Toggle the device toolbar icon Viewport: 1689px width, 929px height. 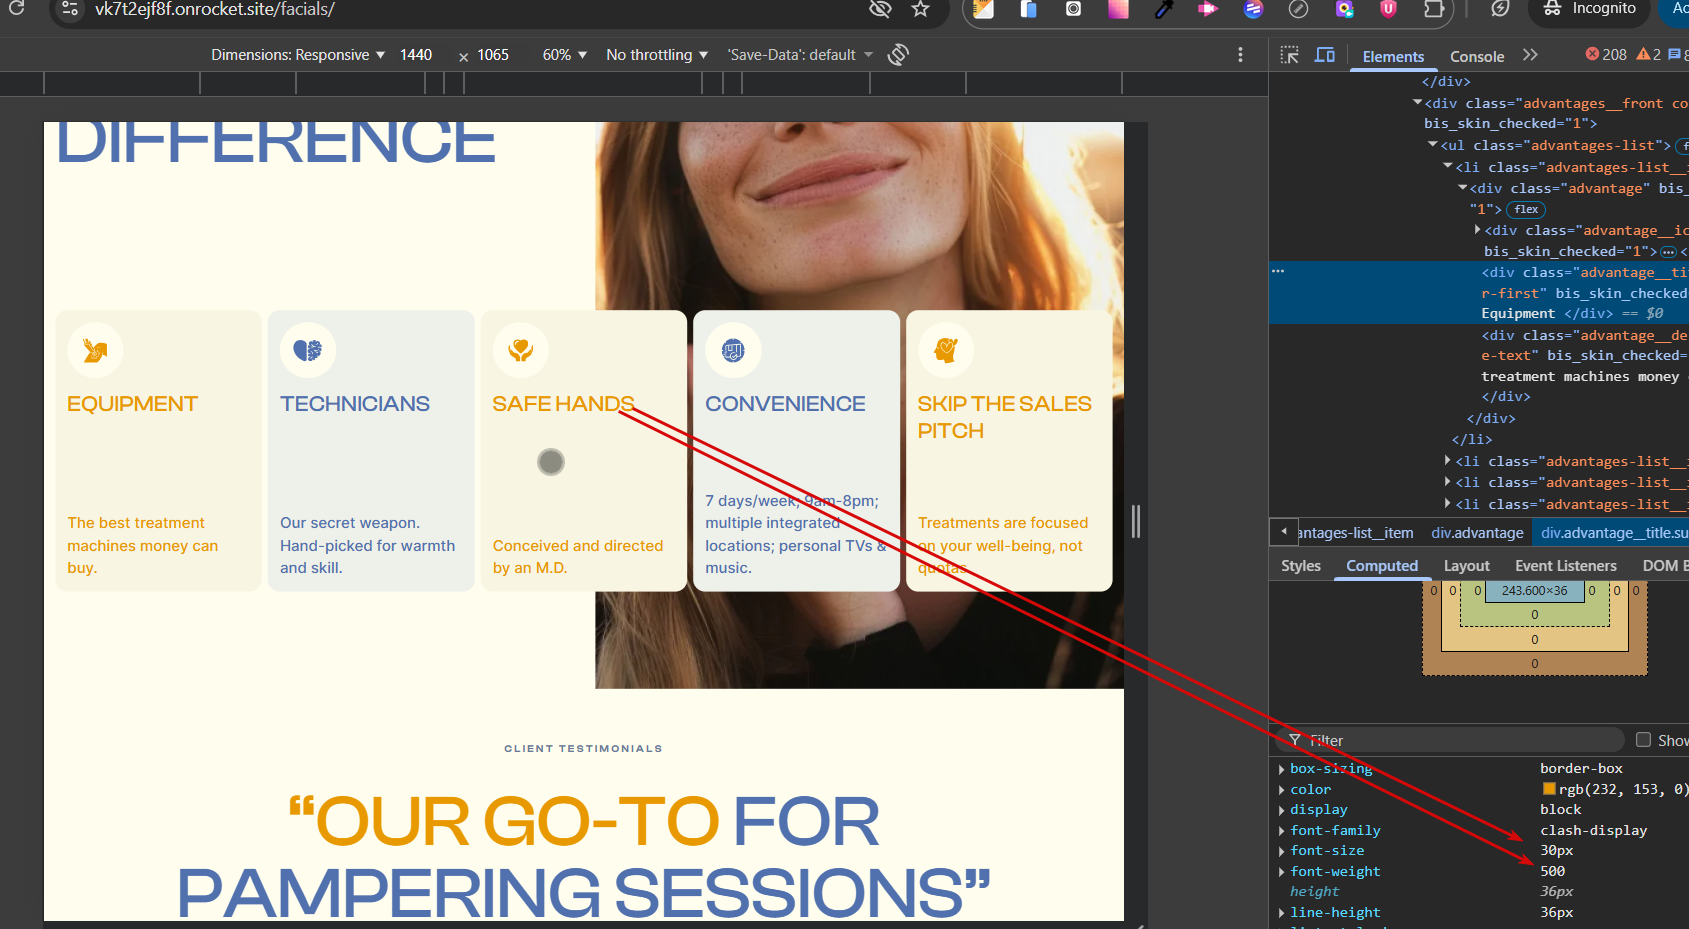tap(1325, 56)
